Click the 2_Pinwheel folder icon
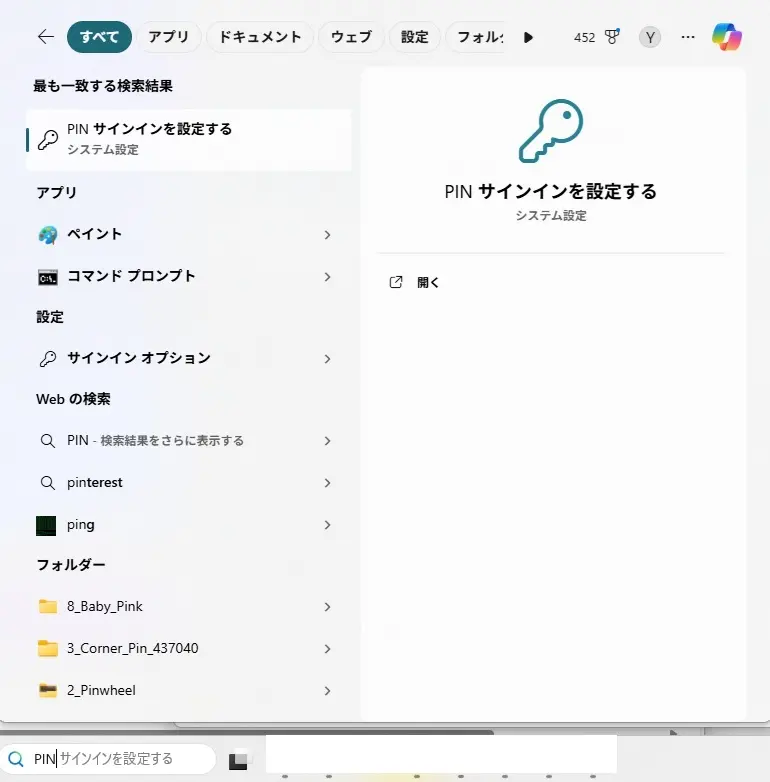This screenshot has height=782, width=770. pos(48,690)
